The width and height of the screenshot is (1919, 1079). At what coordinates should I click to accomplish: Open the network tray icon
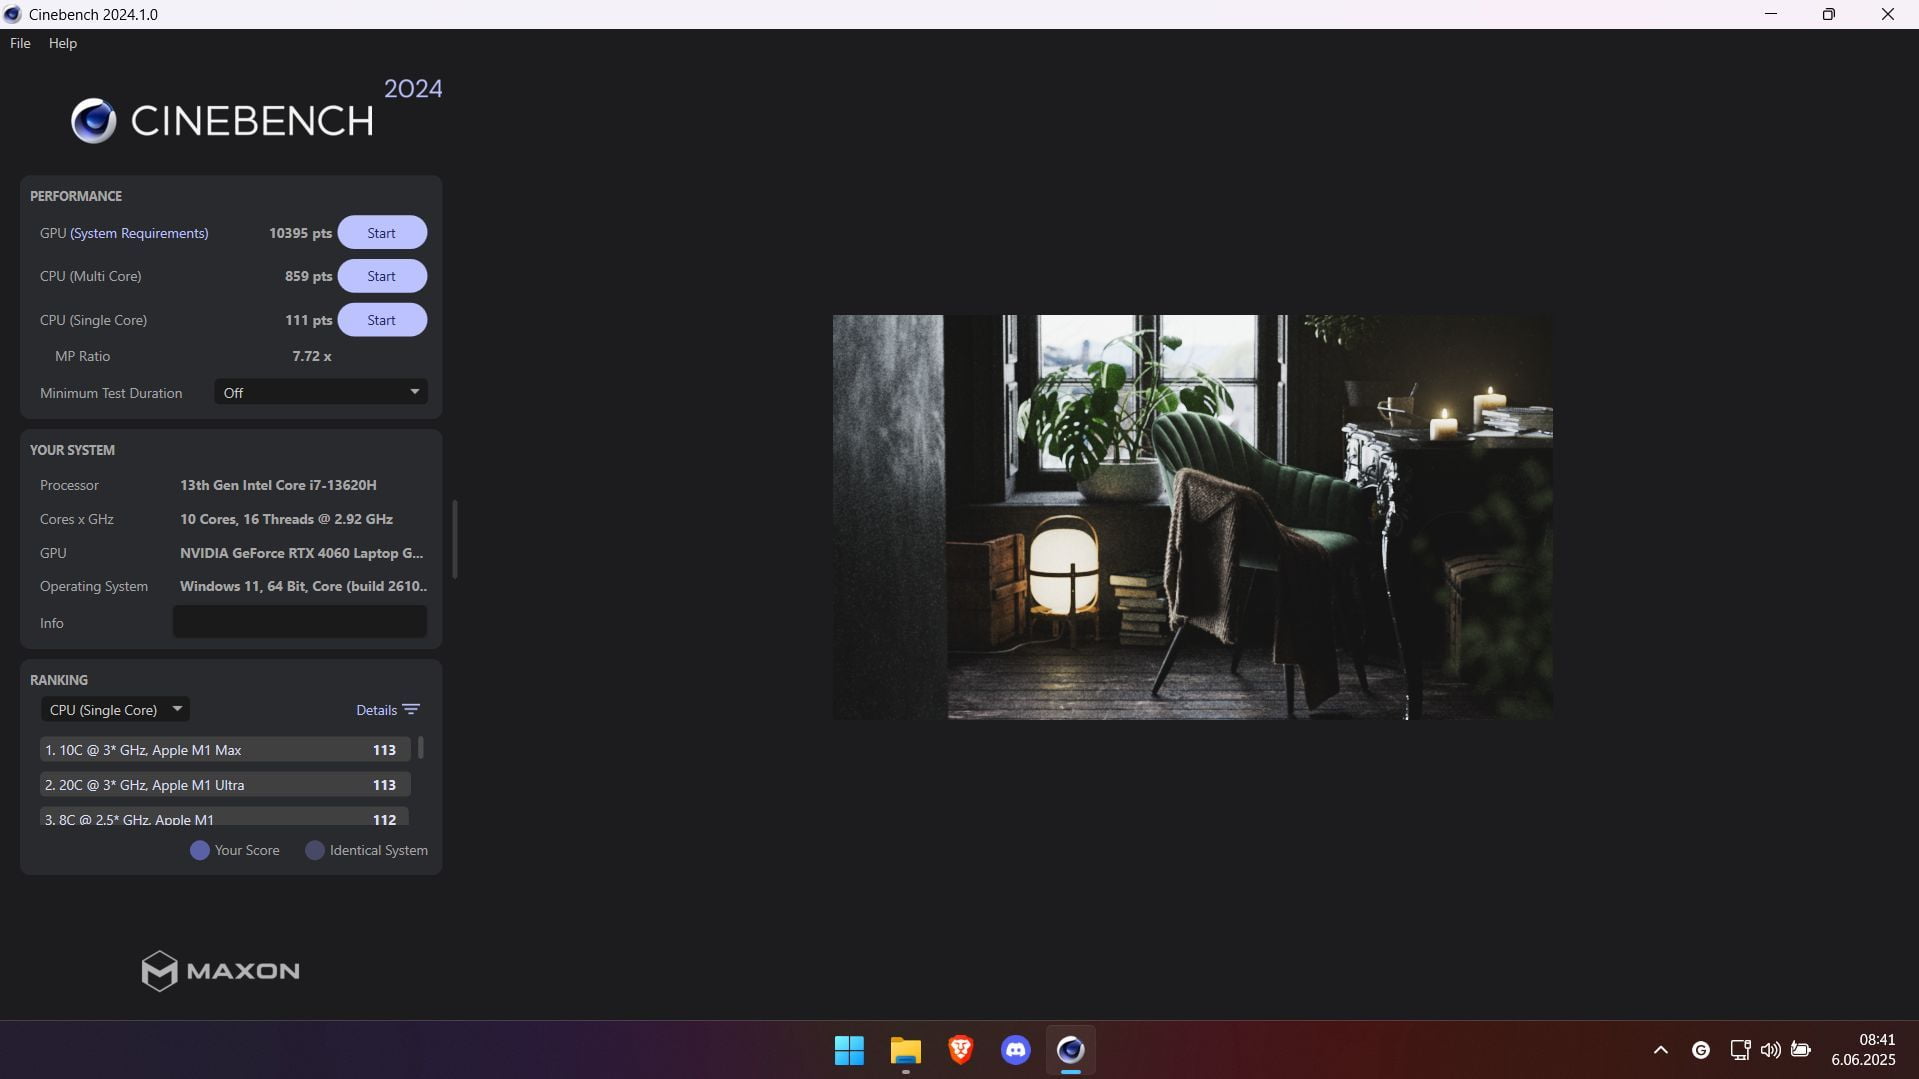point(1740,1050)
